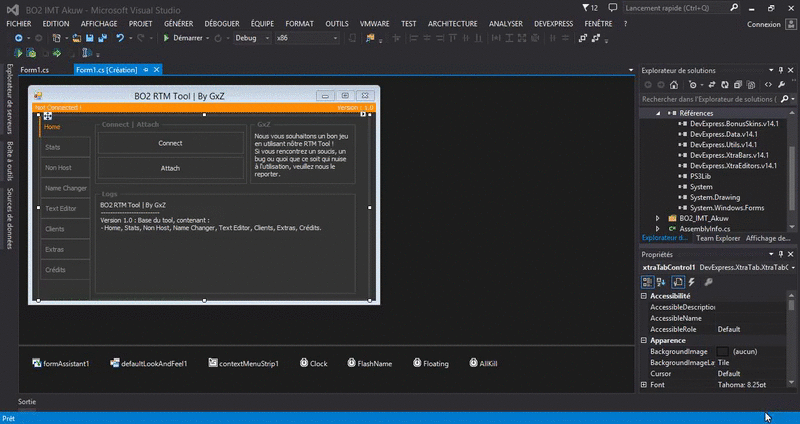Click Show All Files icon in Solution Explorer
800x424 pixels.
pyautogui.click(x=751, y=85)
